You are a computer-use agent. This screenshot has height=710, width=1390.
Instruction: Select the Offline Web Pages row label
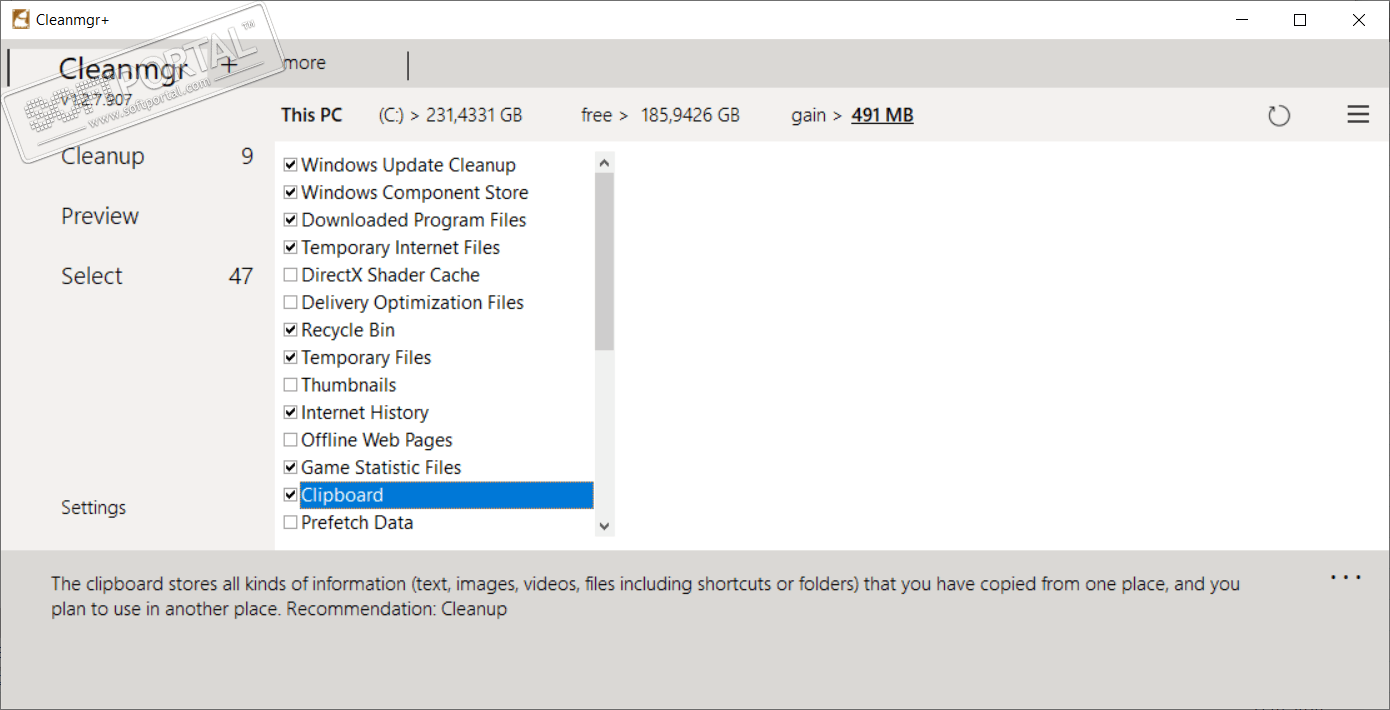point(377,440)
